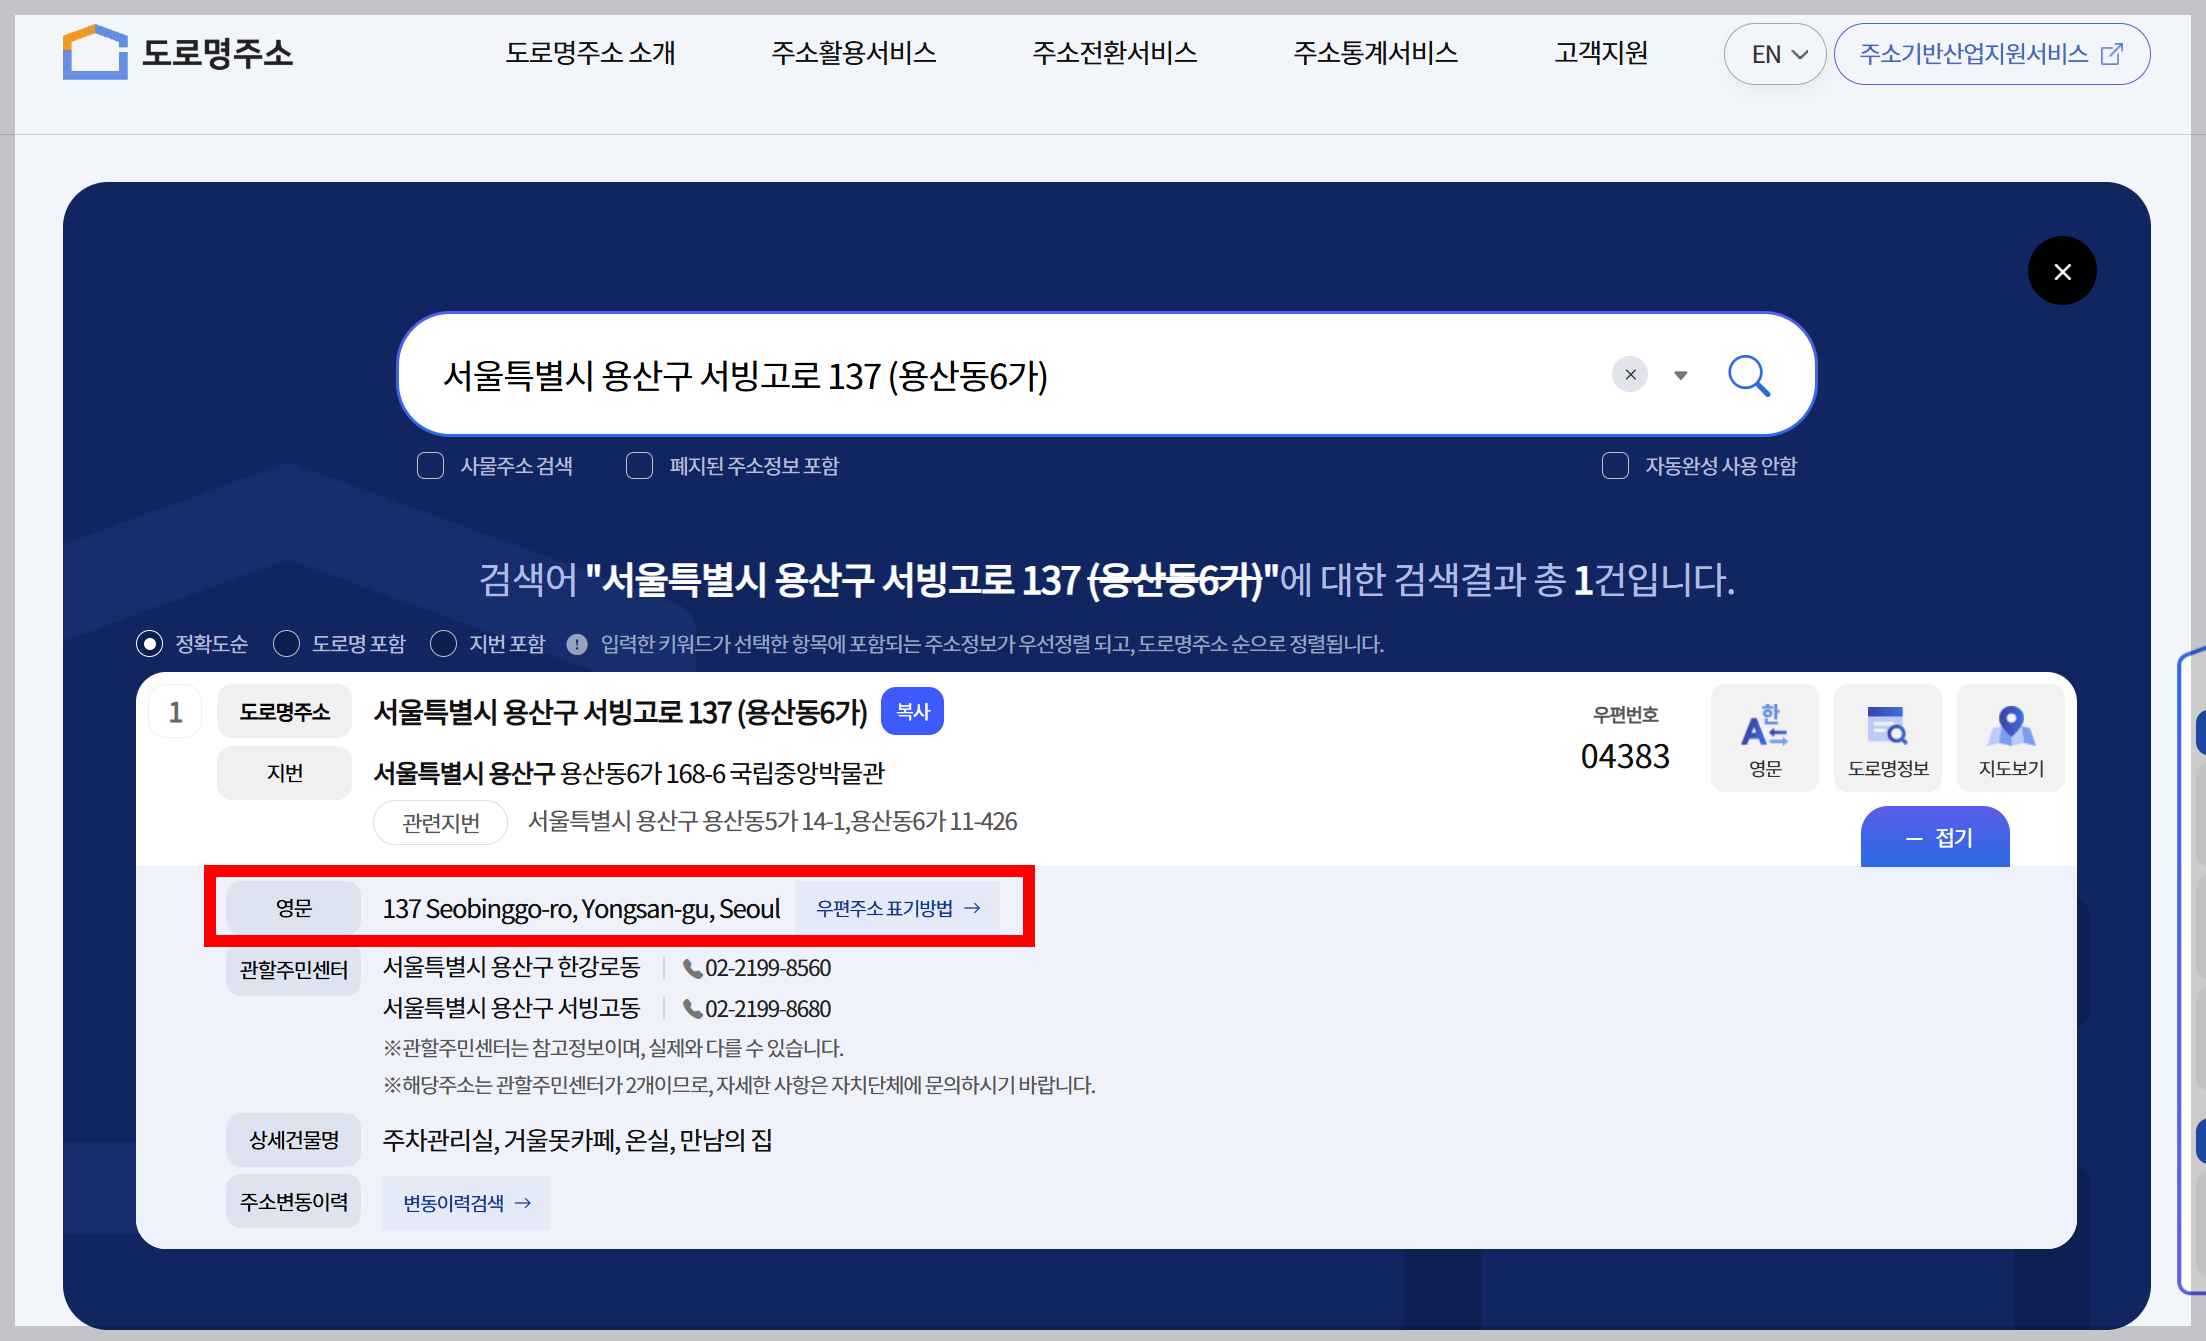Click the 도로명주소 house logo
This screenshot has width=2206, height=1341.
(x=95, y=52)
